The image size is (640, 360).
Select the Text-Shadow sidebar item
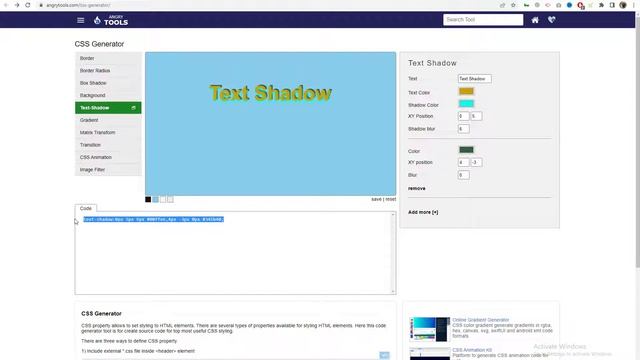(108, 108)
